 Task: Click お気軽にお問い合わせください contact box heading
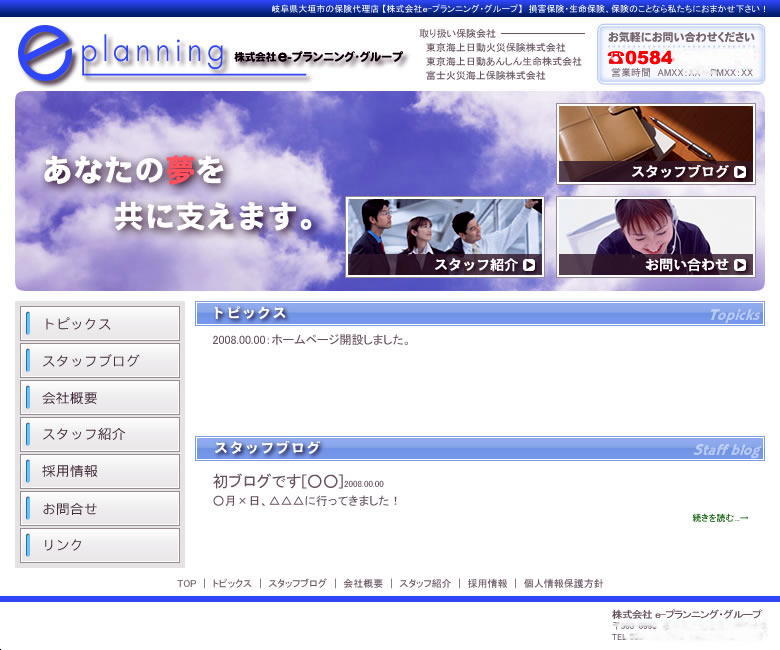click(681, 37)
